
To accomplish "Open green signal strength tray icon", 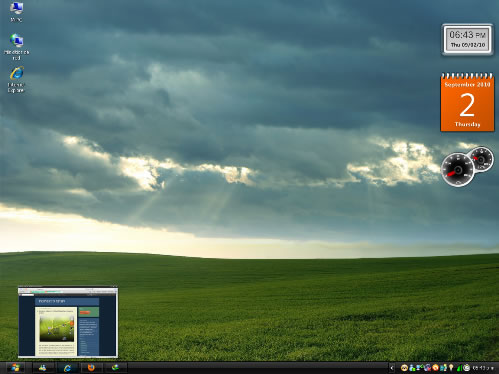I will pyautogui.click(x=460, y=368).
